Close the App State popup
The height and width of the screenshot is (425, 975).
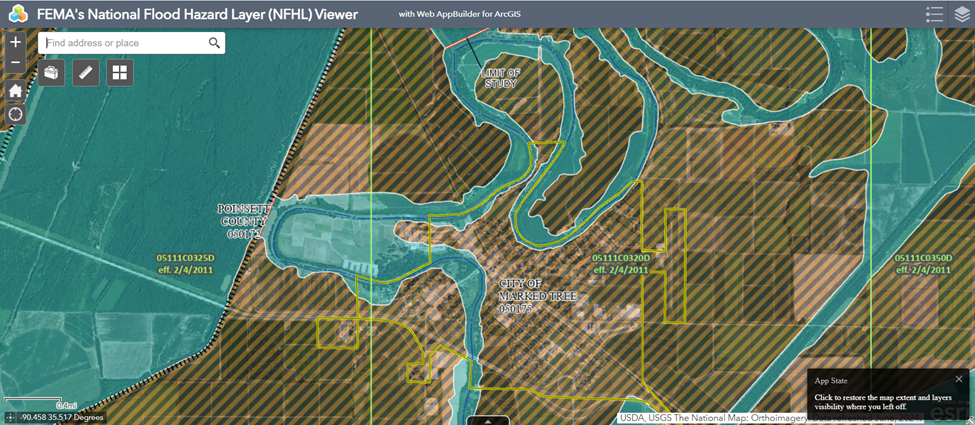point(959,379)
